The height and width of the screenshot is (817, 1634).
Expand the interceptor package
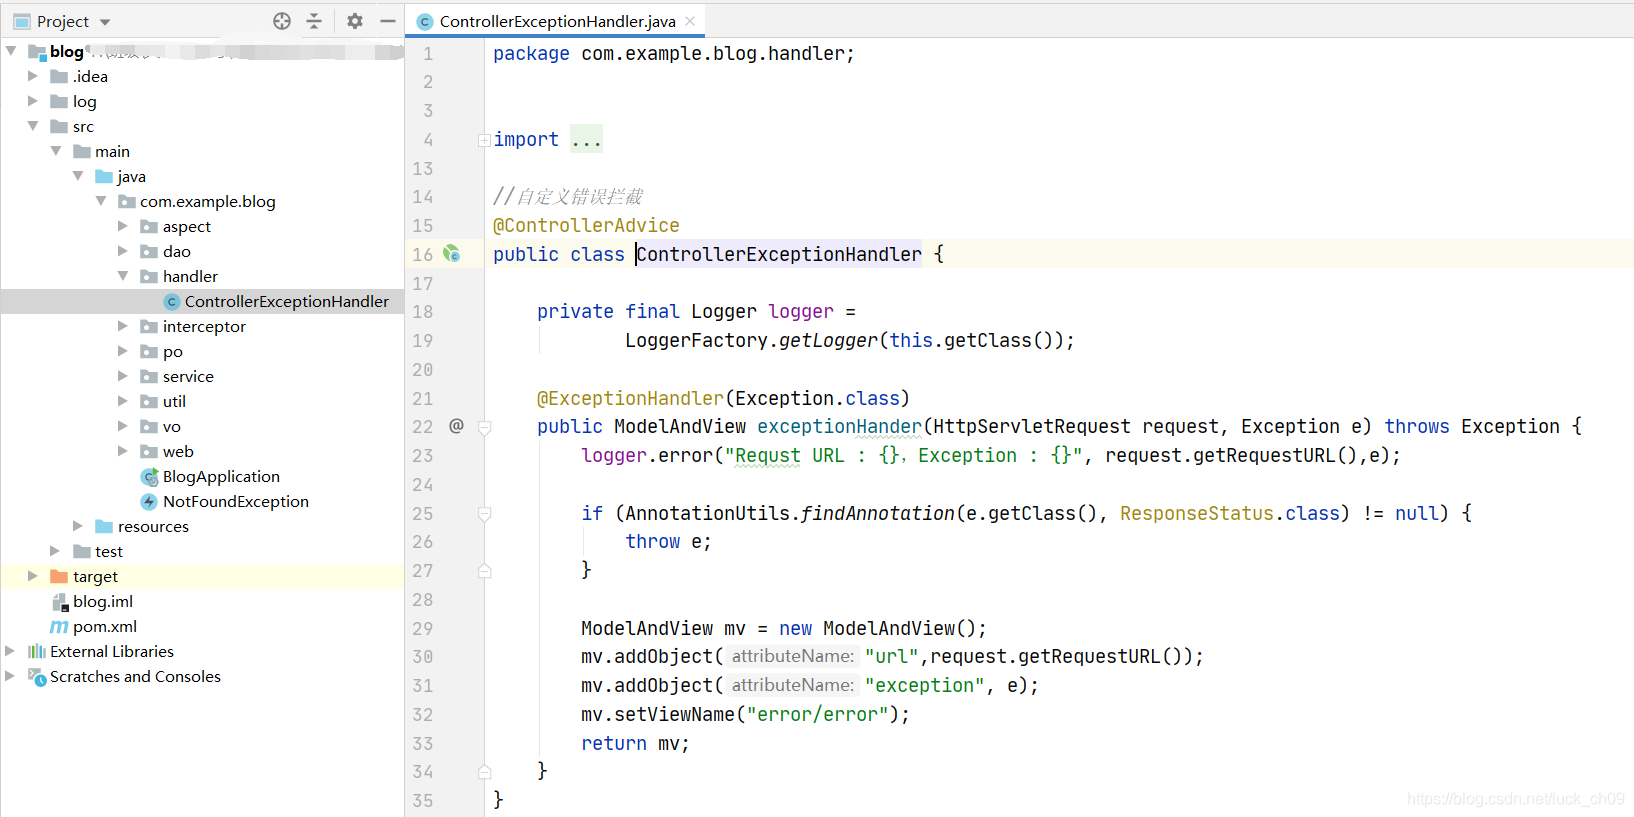coord(123,326)
